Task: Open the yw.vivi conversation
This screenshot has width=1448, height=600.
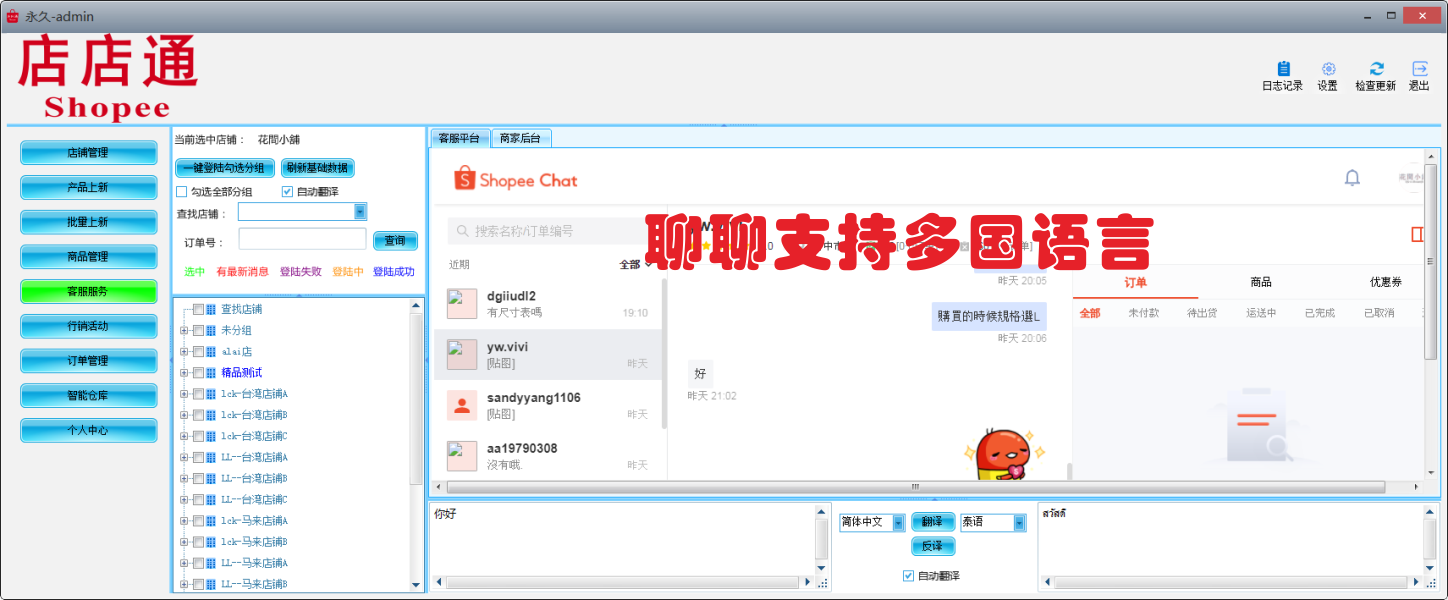Action: 548,355
